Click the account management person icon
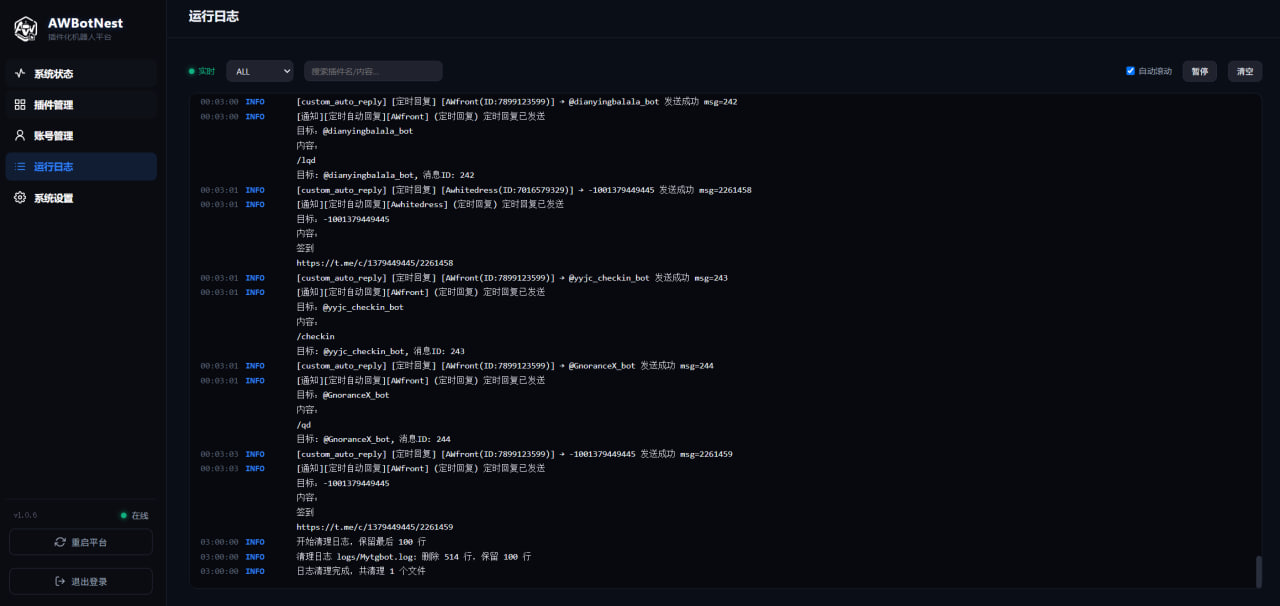Viewport: 1280px width, 606px height. tap(20, 136)
